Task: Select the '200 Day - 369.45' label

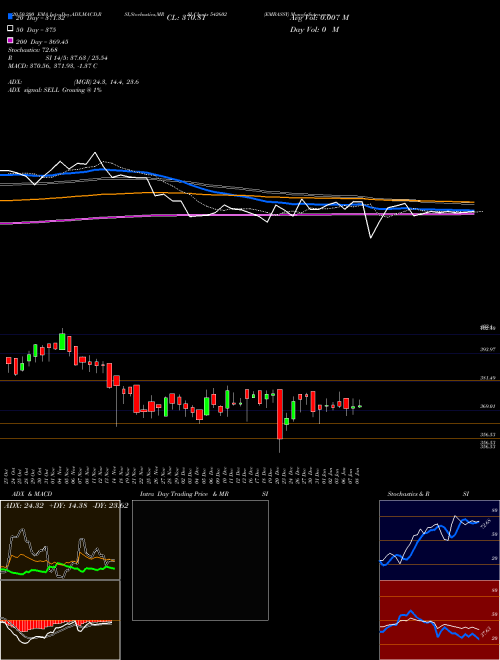Action: coord(43,42)
